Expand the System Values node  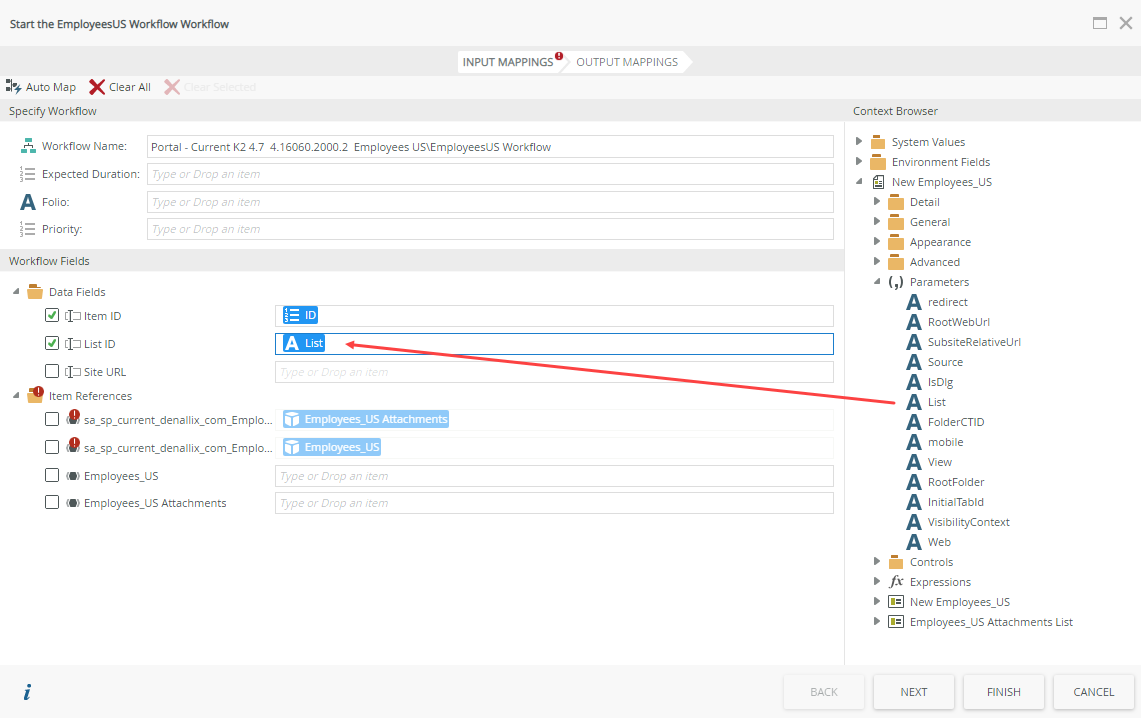click(x=859, y=142)
